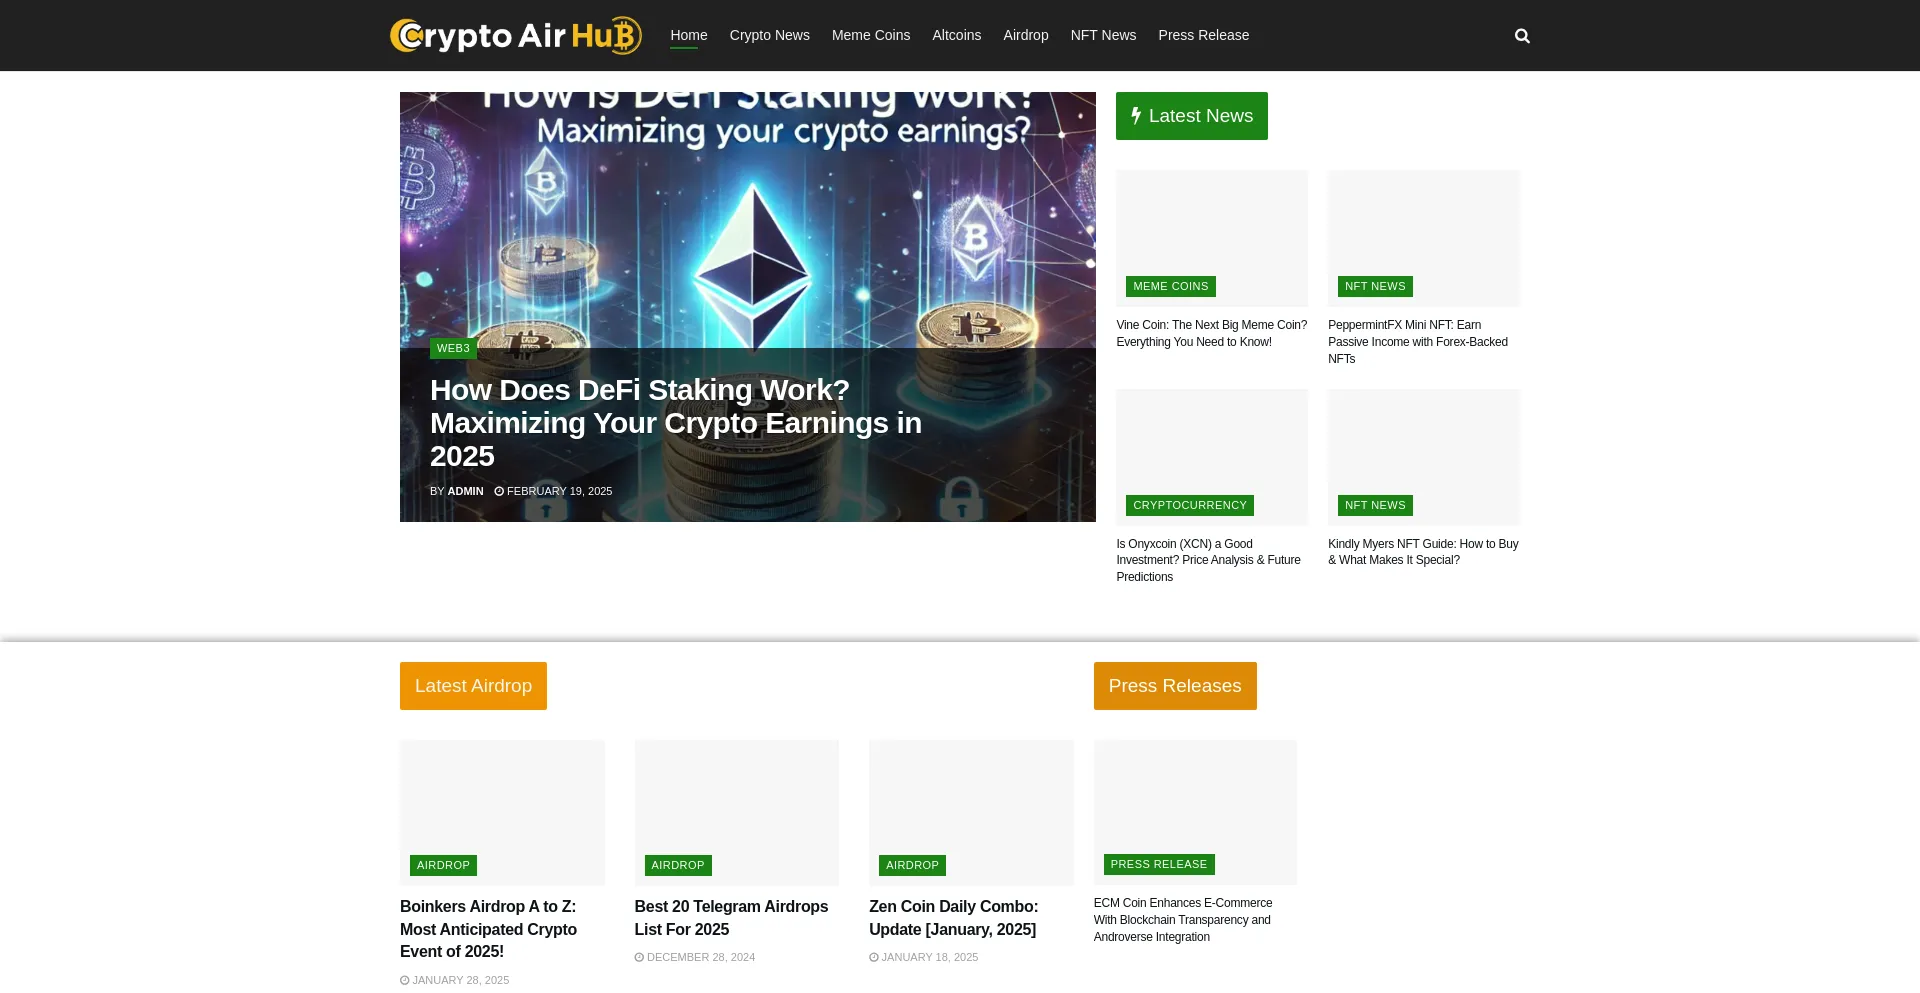
Task: Click the Kindly Myers NFT Guide thumbnail
Action: click(1423, 456)
